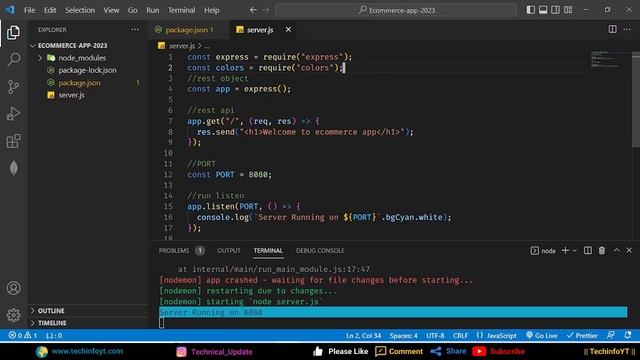Viewport: 640px width, 360px height.
Task: Open the Run menu
Action: click(153, 10)
